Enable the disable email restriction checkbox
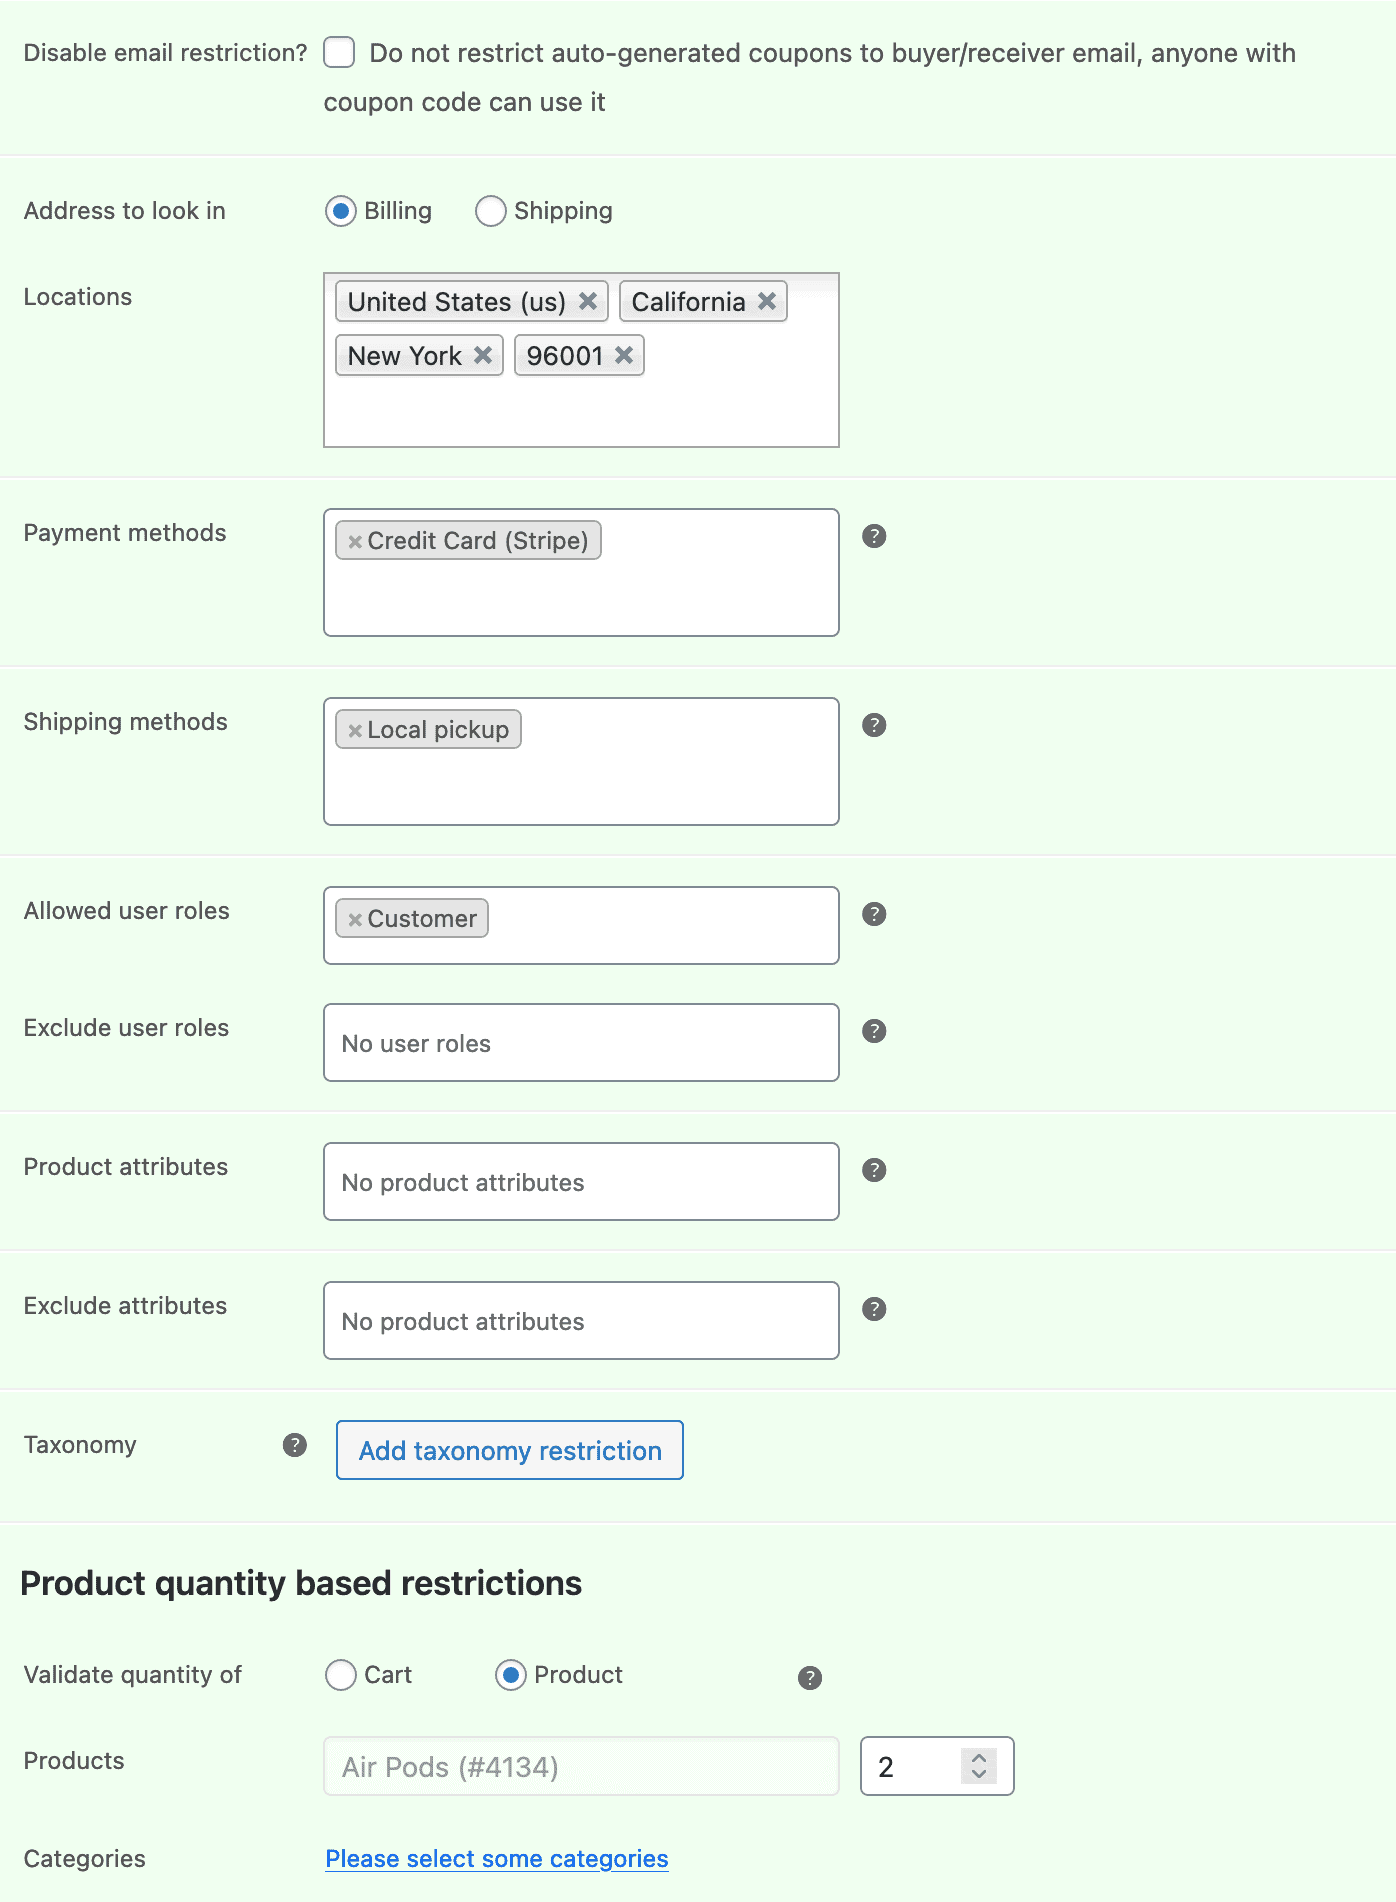Viewport: 1396px width, 1902px height. 339,54
